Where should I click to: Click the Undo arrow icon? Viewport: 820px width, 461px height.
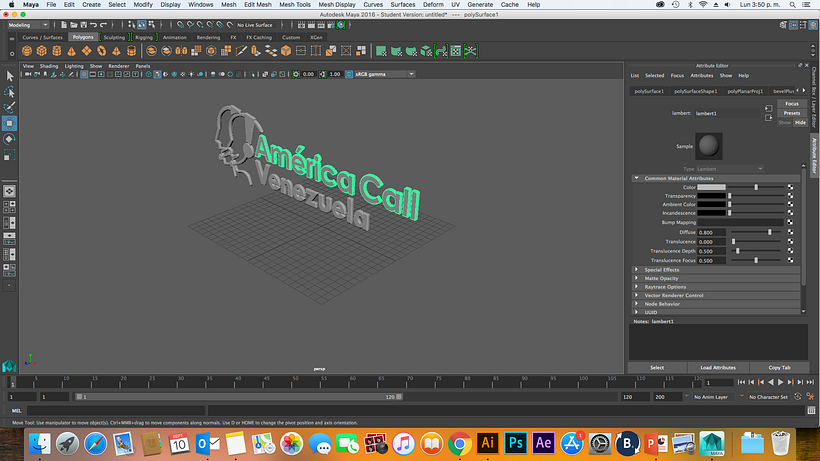point(94,25)
